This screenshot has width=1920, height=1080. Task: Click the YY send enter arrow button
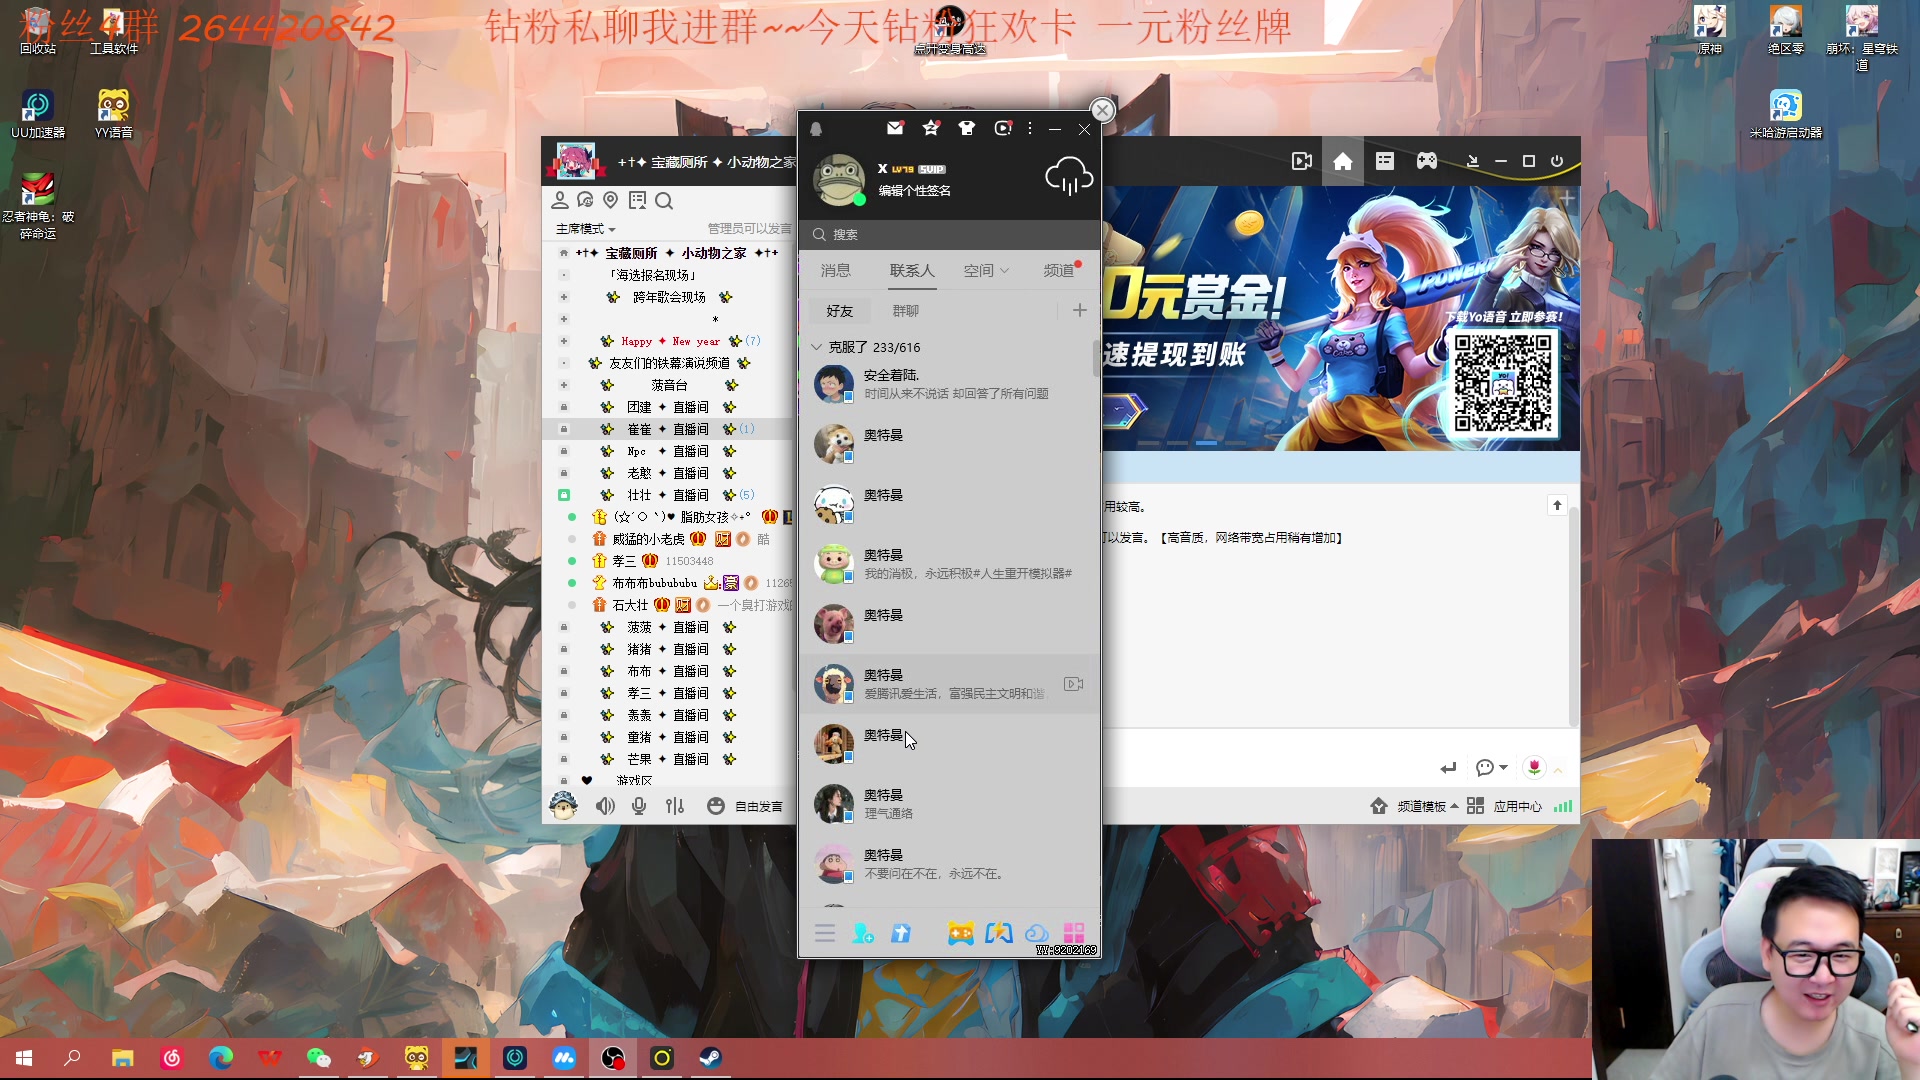[1448, 767]
